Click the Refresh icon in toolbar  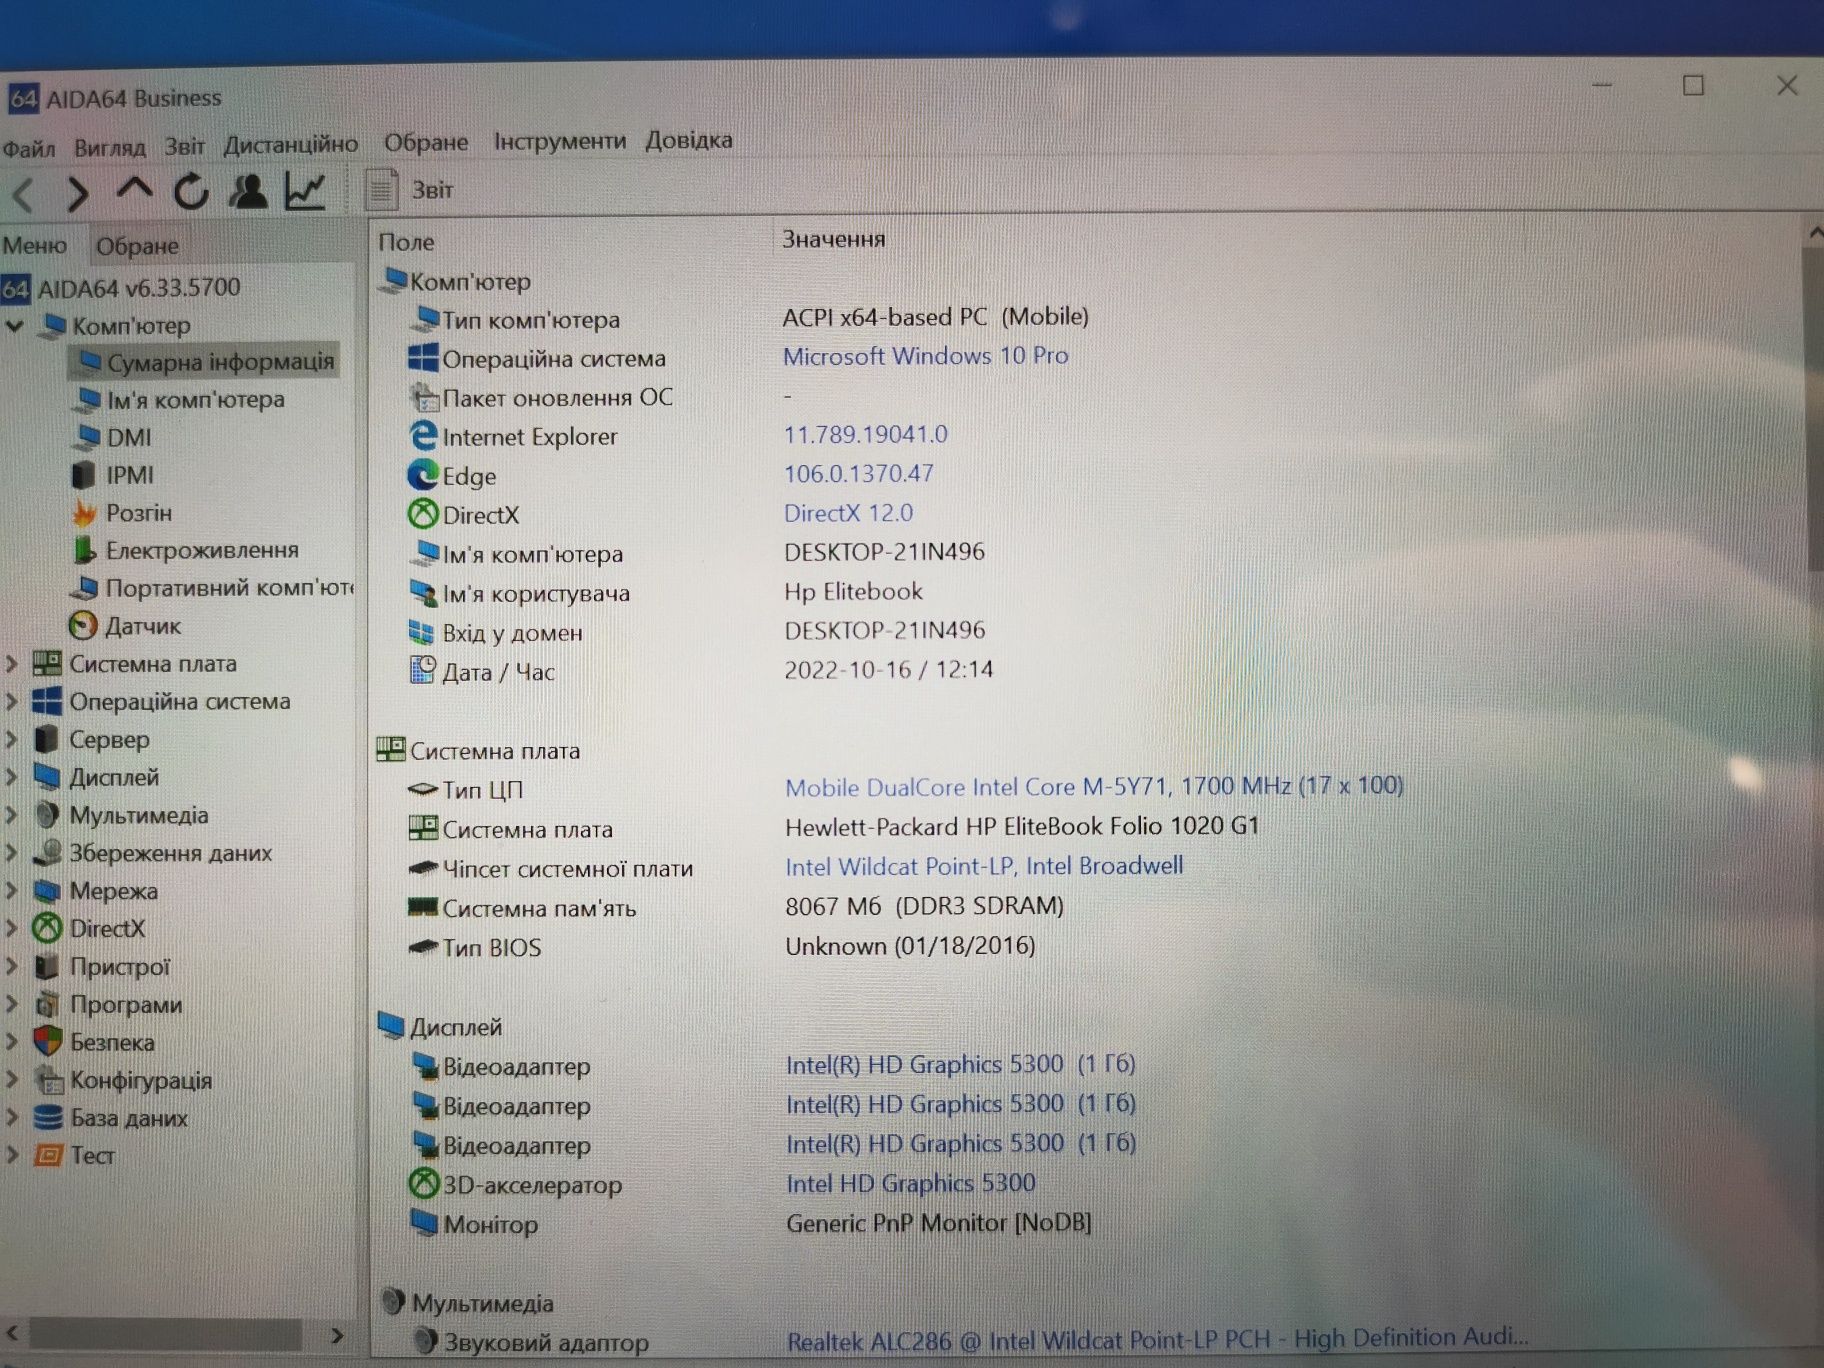pyautogui.click(x=191, y=191)
